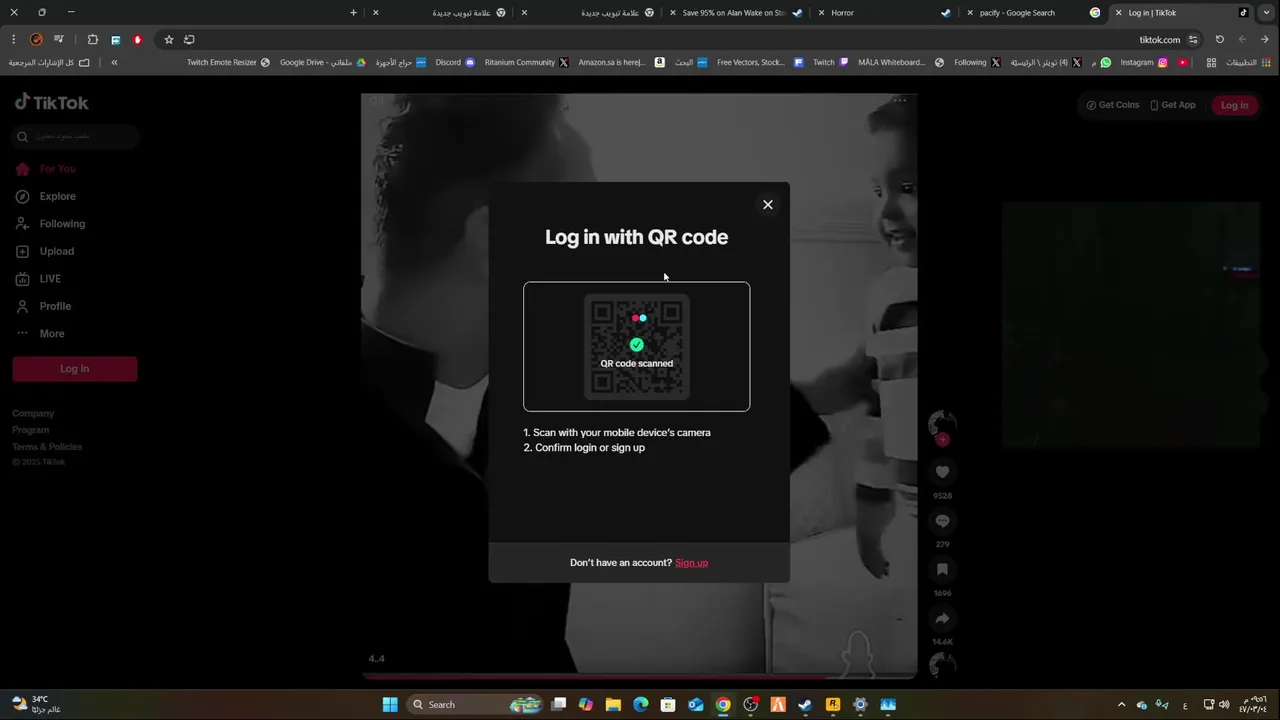Click the scanned QR code image
This screenshot has height=720, width=1280.
[637, 346]
